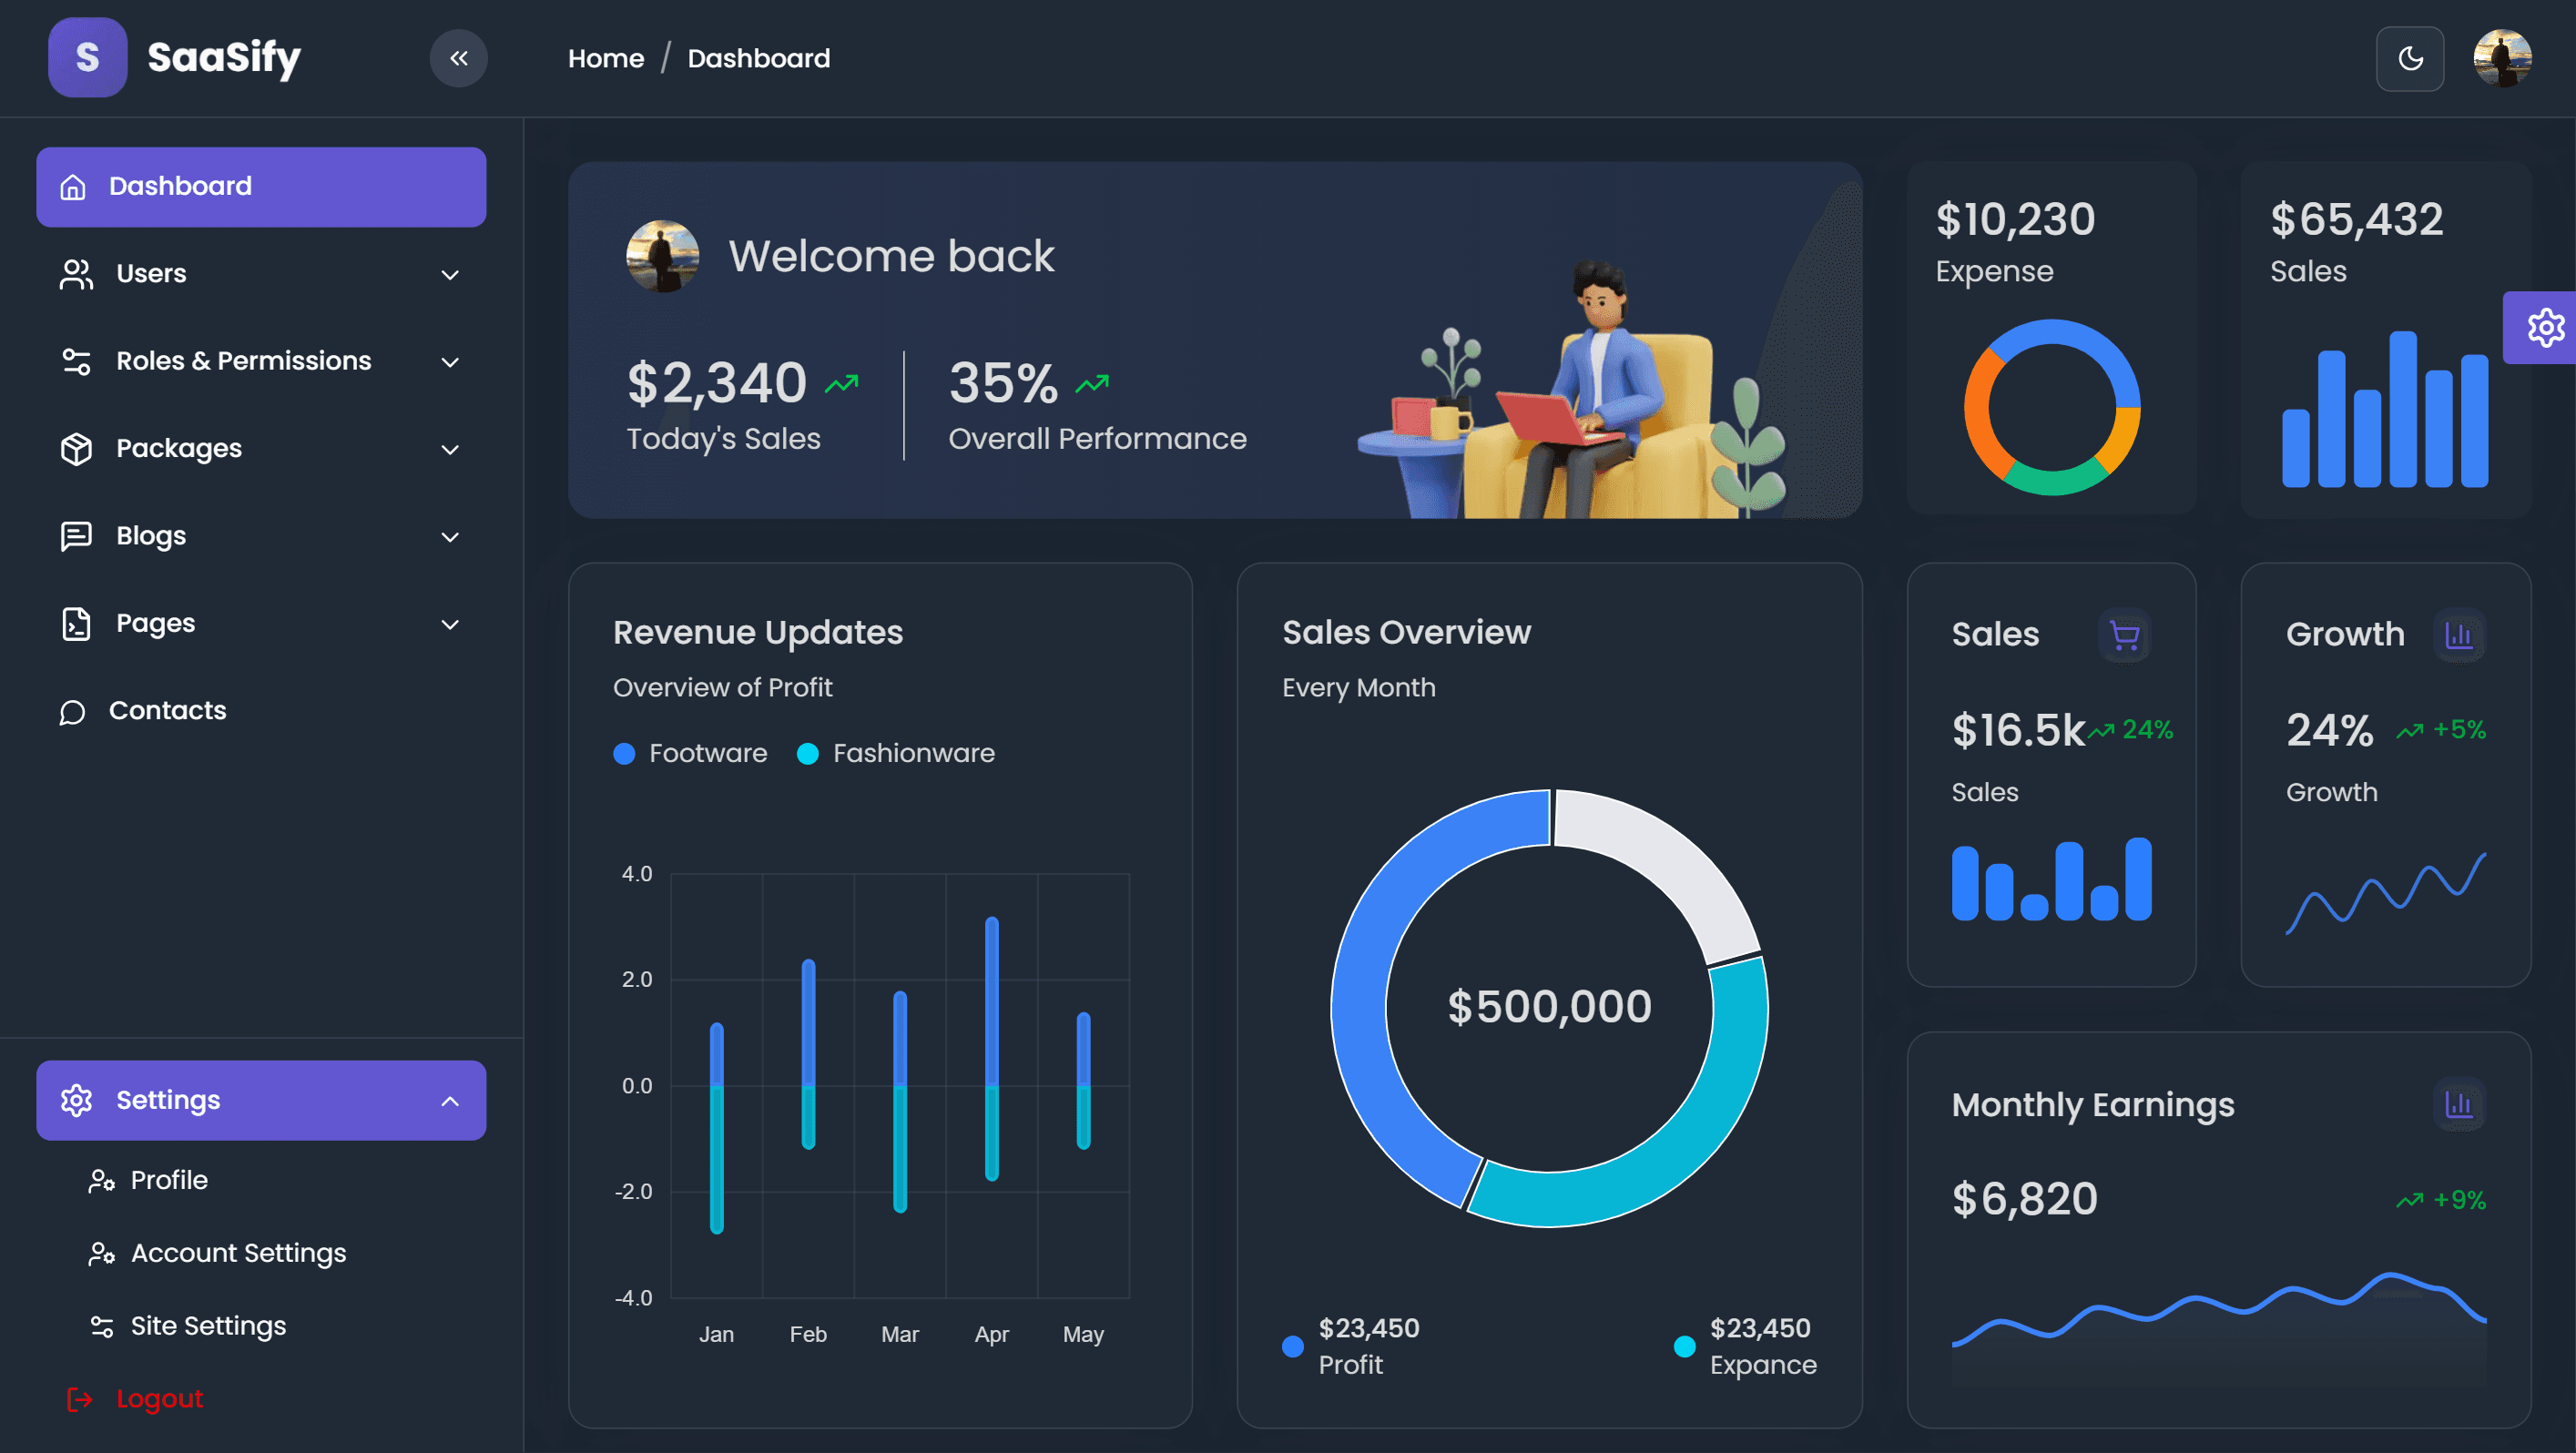Collapse the sidebar with the double-arrow button

[x=459, y=58]
